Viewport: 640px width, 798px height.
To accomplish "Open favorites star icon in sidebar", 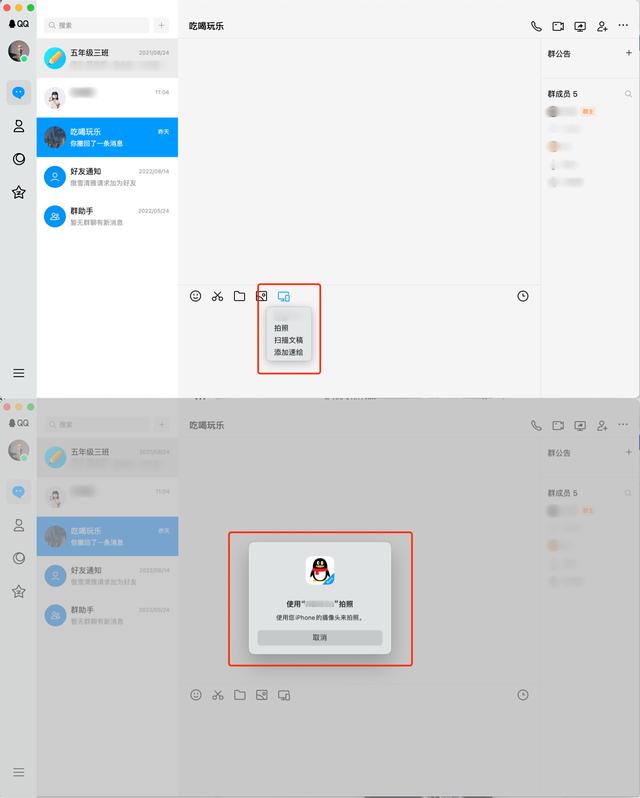I will click(19, 192).
